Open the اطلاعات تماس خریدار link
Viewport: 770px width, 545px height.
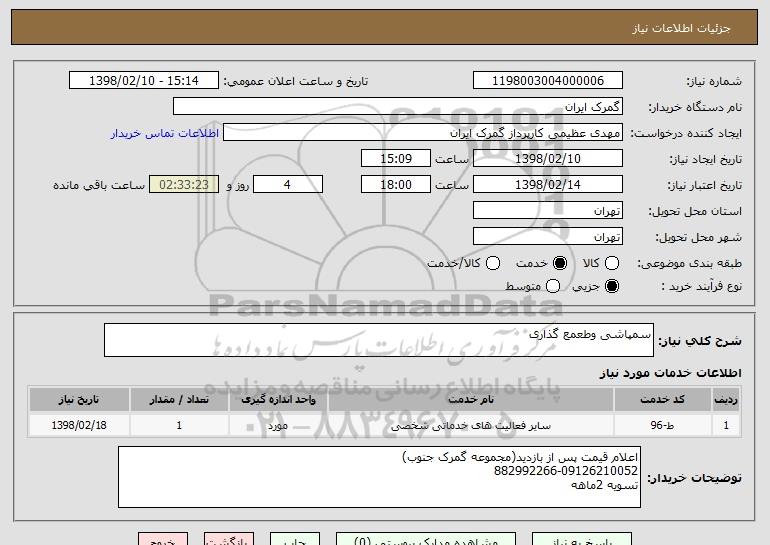click(165, 133)
